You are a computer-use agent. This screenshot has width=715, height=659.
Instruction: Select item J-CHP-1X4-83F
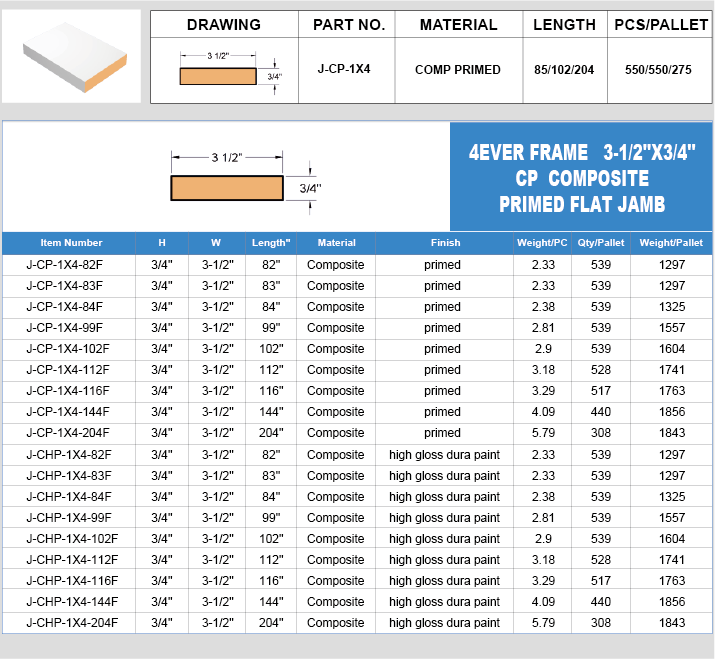[69, 476]
